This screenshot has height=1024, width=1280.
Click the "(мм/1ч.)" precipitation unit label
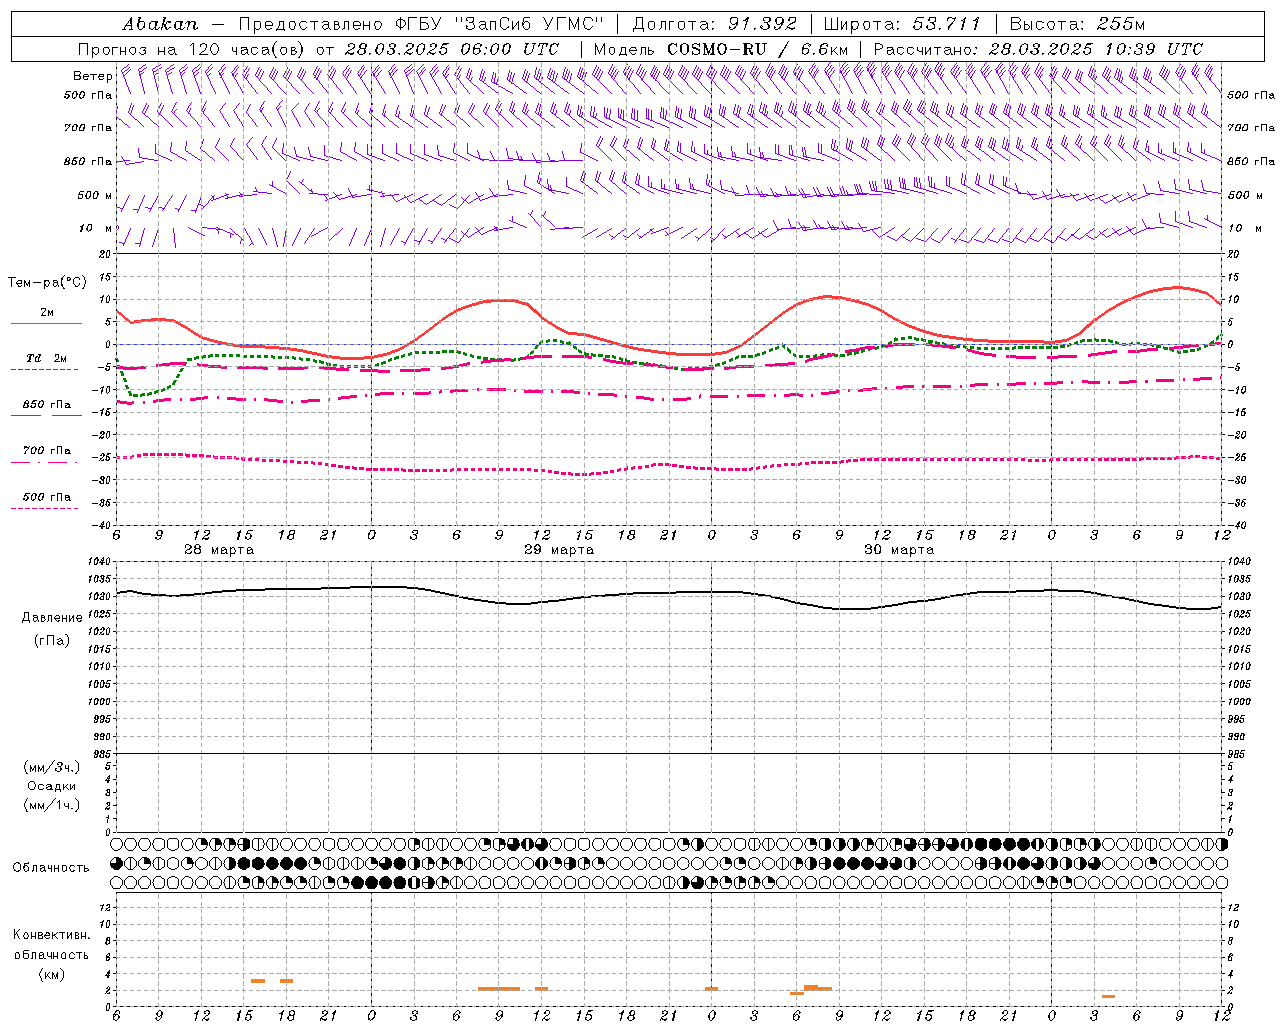52,805
